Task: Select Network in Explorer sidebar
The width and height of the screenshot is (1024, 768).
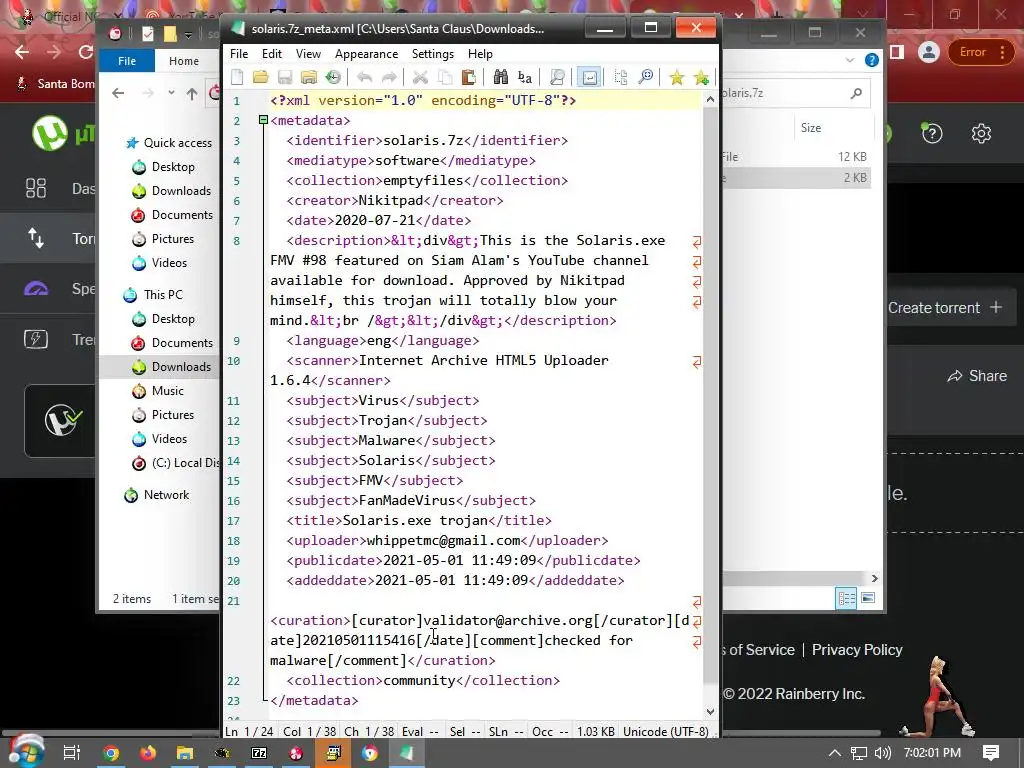Action: click(166, 495)
